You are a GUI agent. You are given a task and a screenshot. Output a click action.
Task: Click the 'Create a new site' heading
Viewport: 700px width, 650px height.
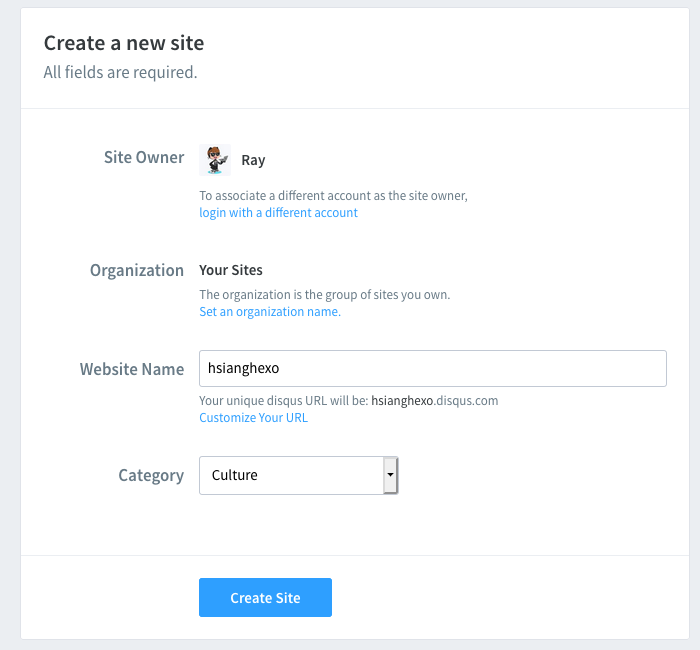[x=124, y=43]
